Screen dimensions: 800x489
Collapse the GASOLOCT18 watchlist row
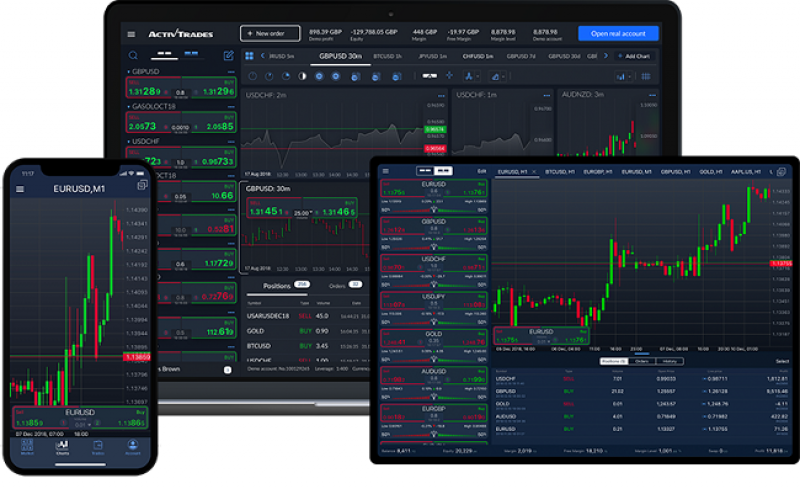(x=129, y=106)
